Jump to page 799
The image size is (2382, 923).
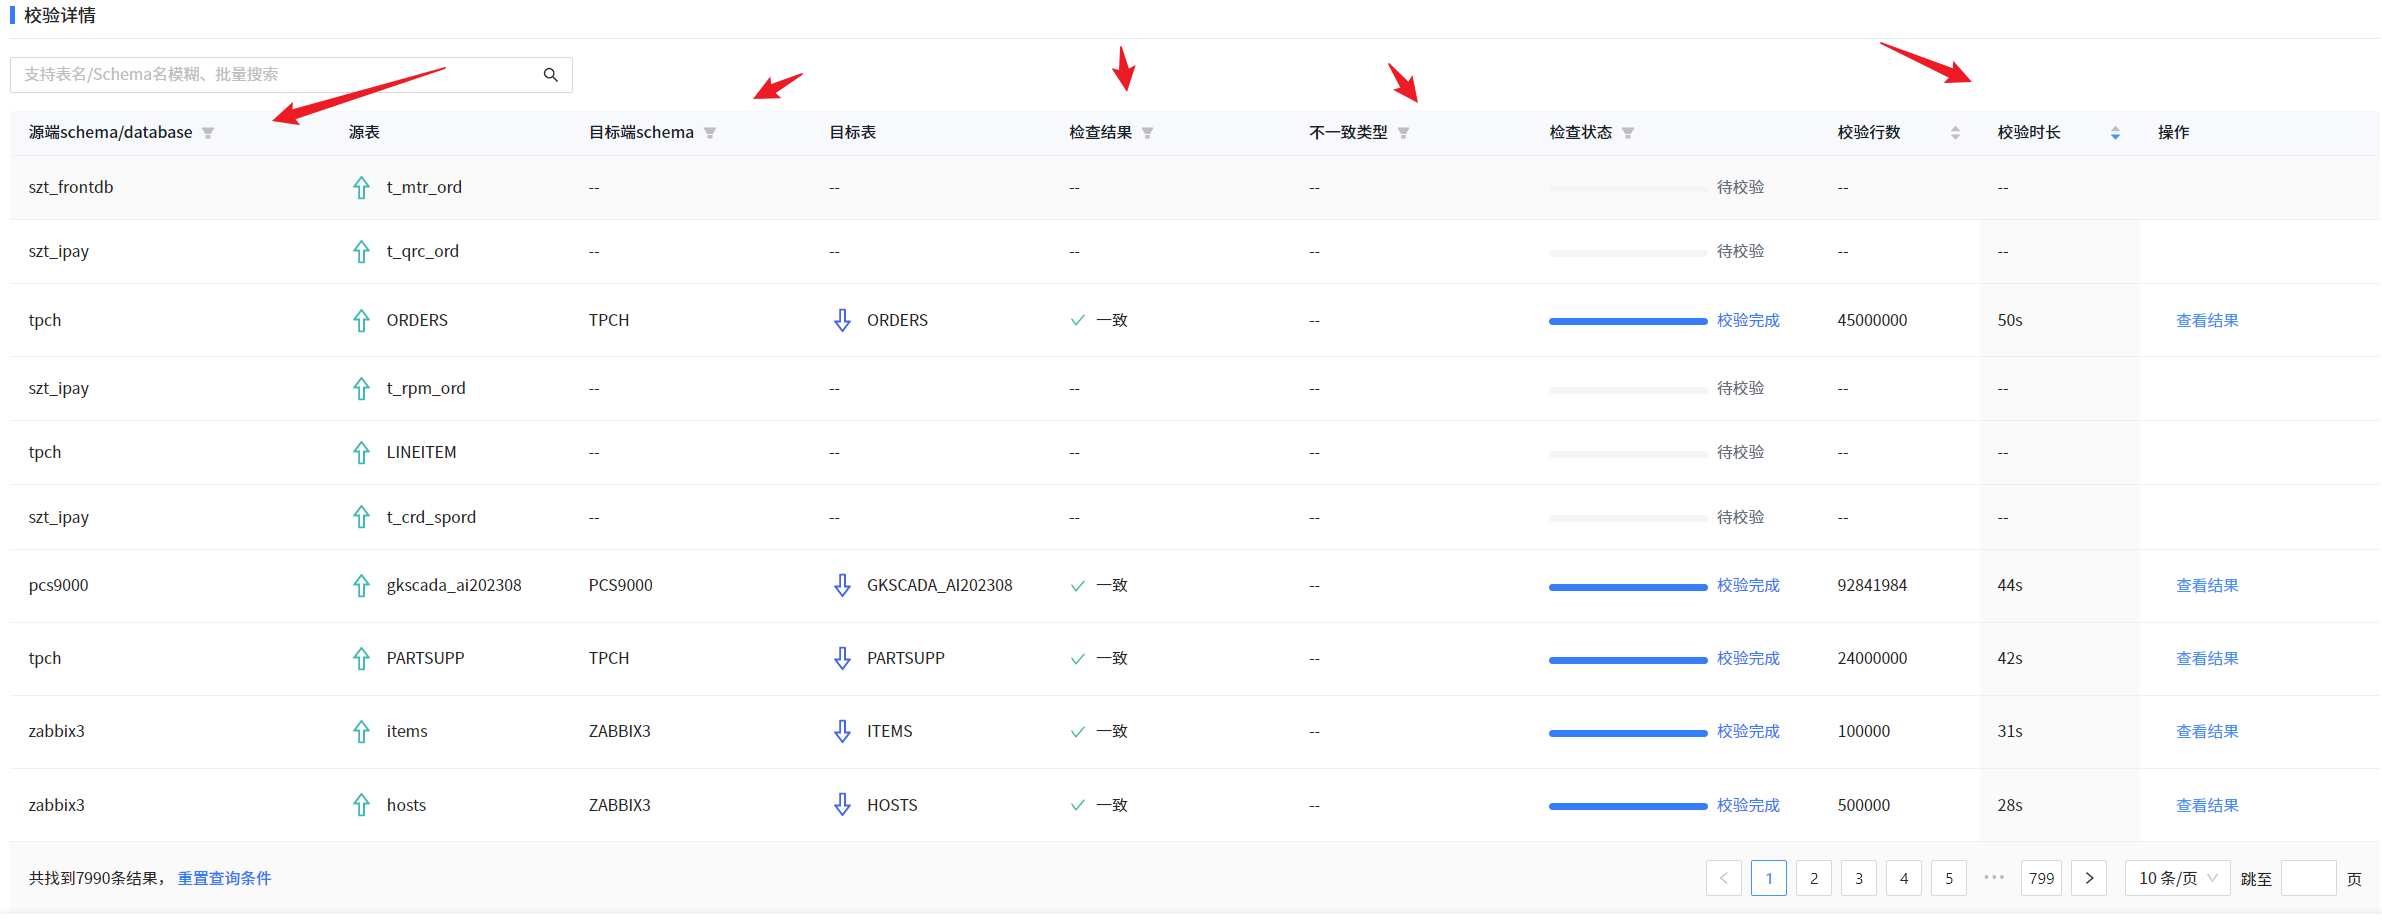pyautogui.click(x=2041, y=878)
